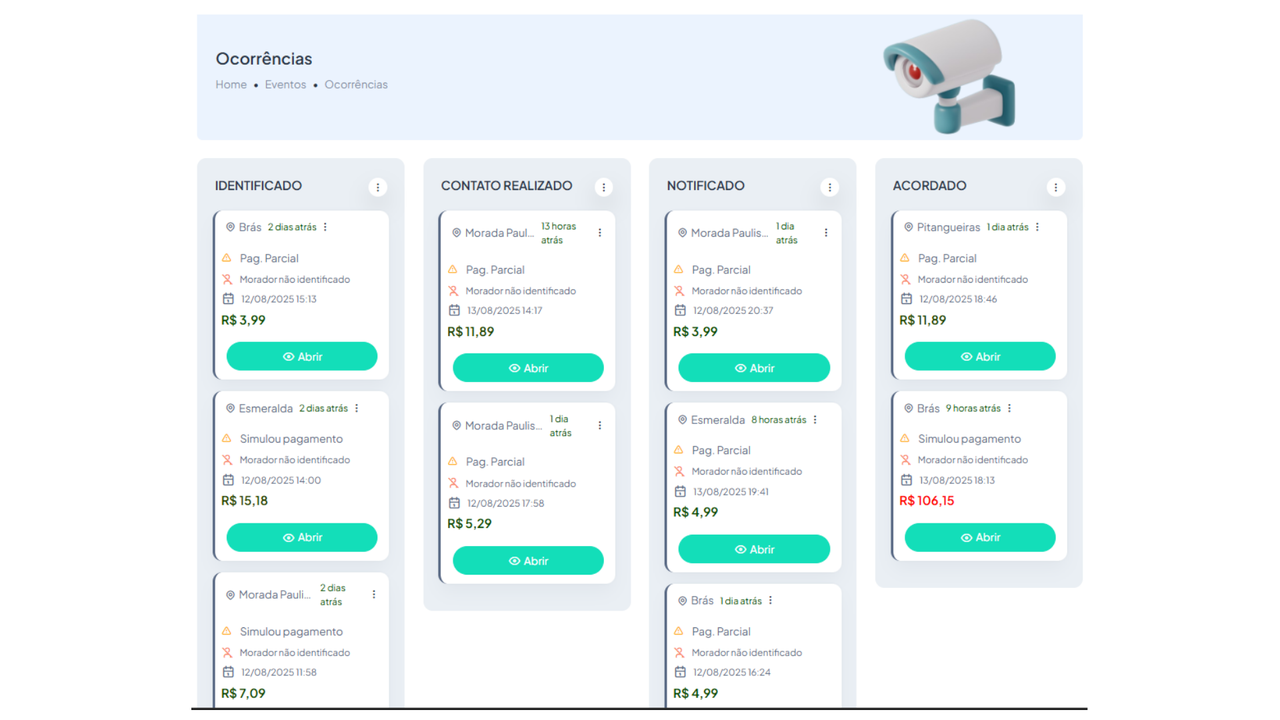1280x720 pixels.
Task: Open the Brás occurrence of R$ 3,99
Action: (301, 357)
